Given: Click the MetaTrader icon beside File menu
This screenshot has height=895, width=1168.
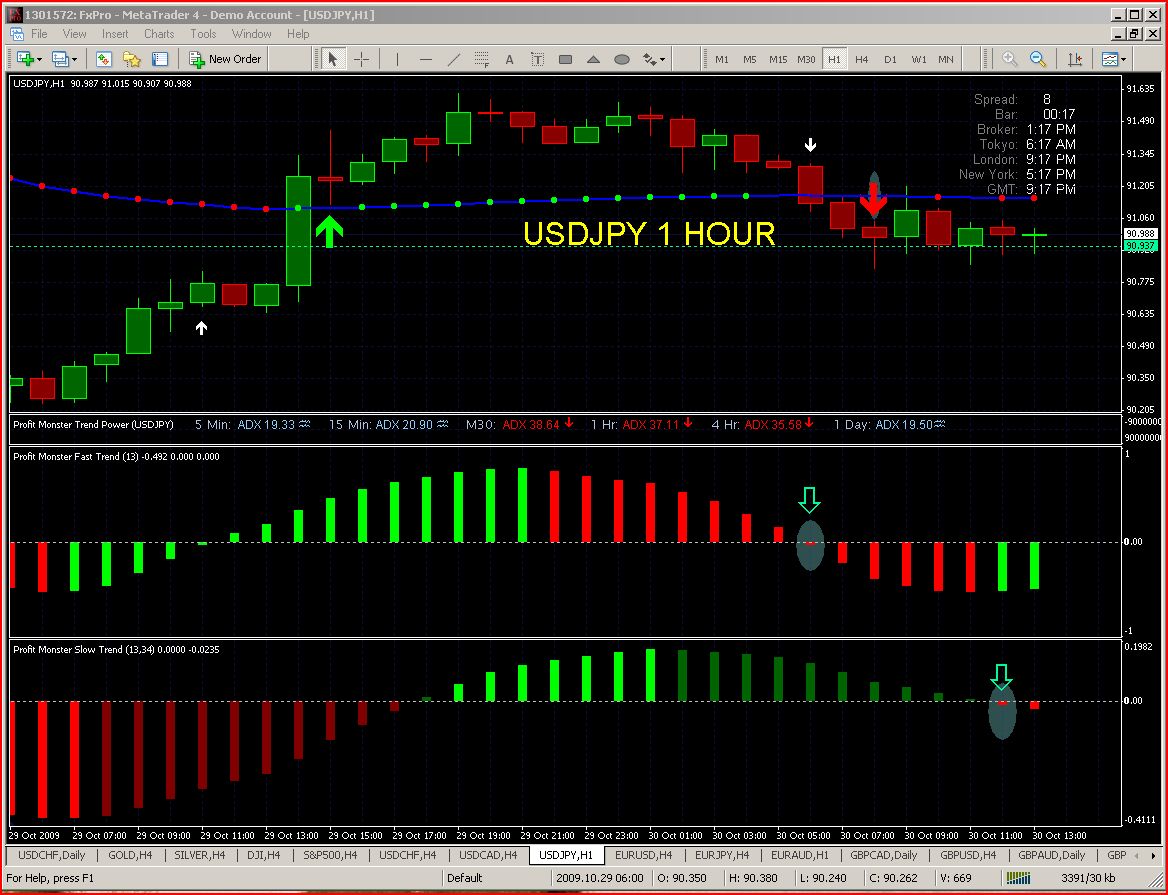Looking at the screenshot, I should 16,34.
